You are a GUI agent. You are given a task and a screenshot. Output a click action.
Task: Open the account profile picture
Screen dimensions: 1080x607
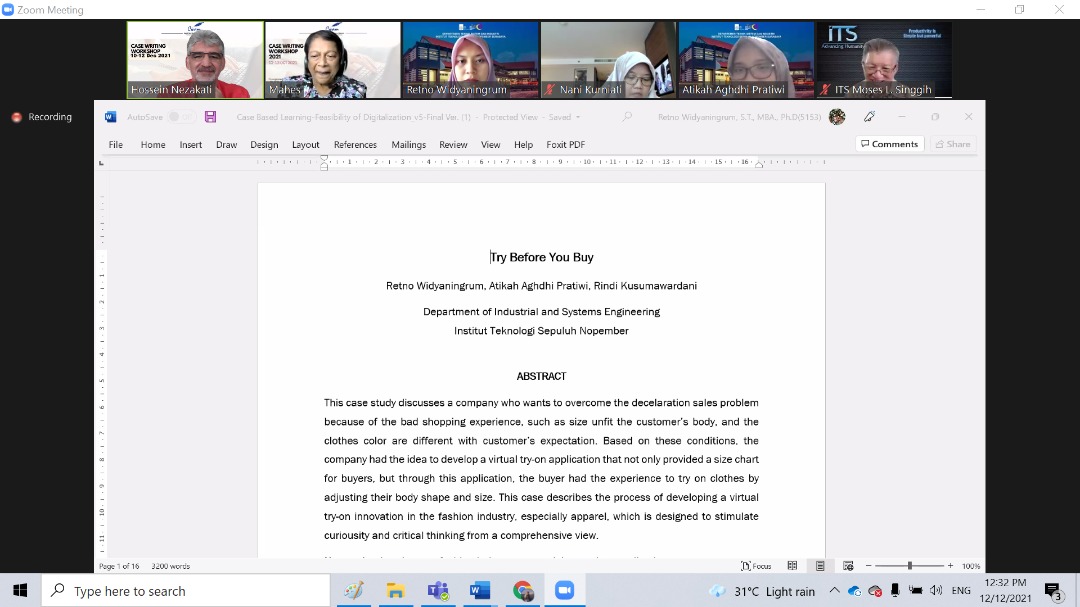tap(837, 117)
